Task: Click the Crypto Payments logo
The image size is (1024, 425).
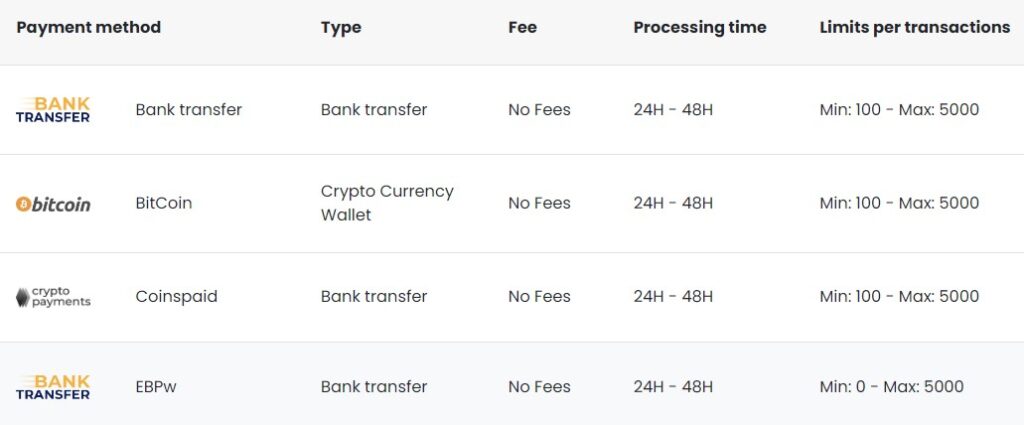Action: pyautogui.click(x=53, y=297)
